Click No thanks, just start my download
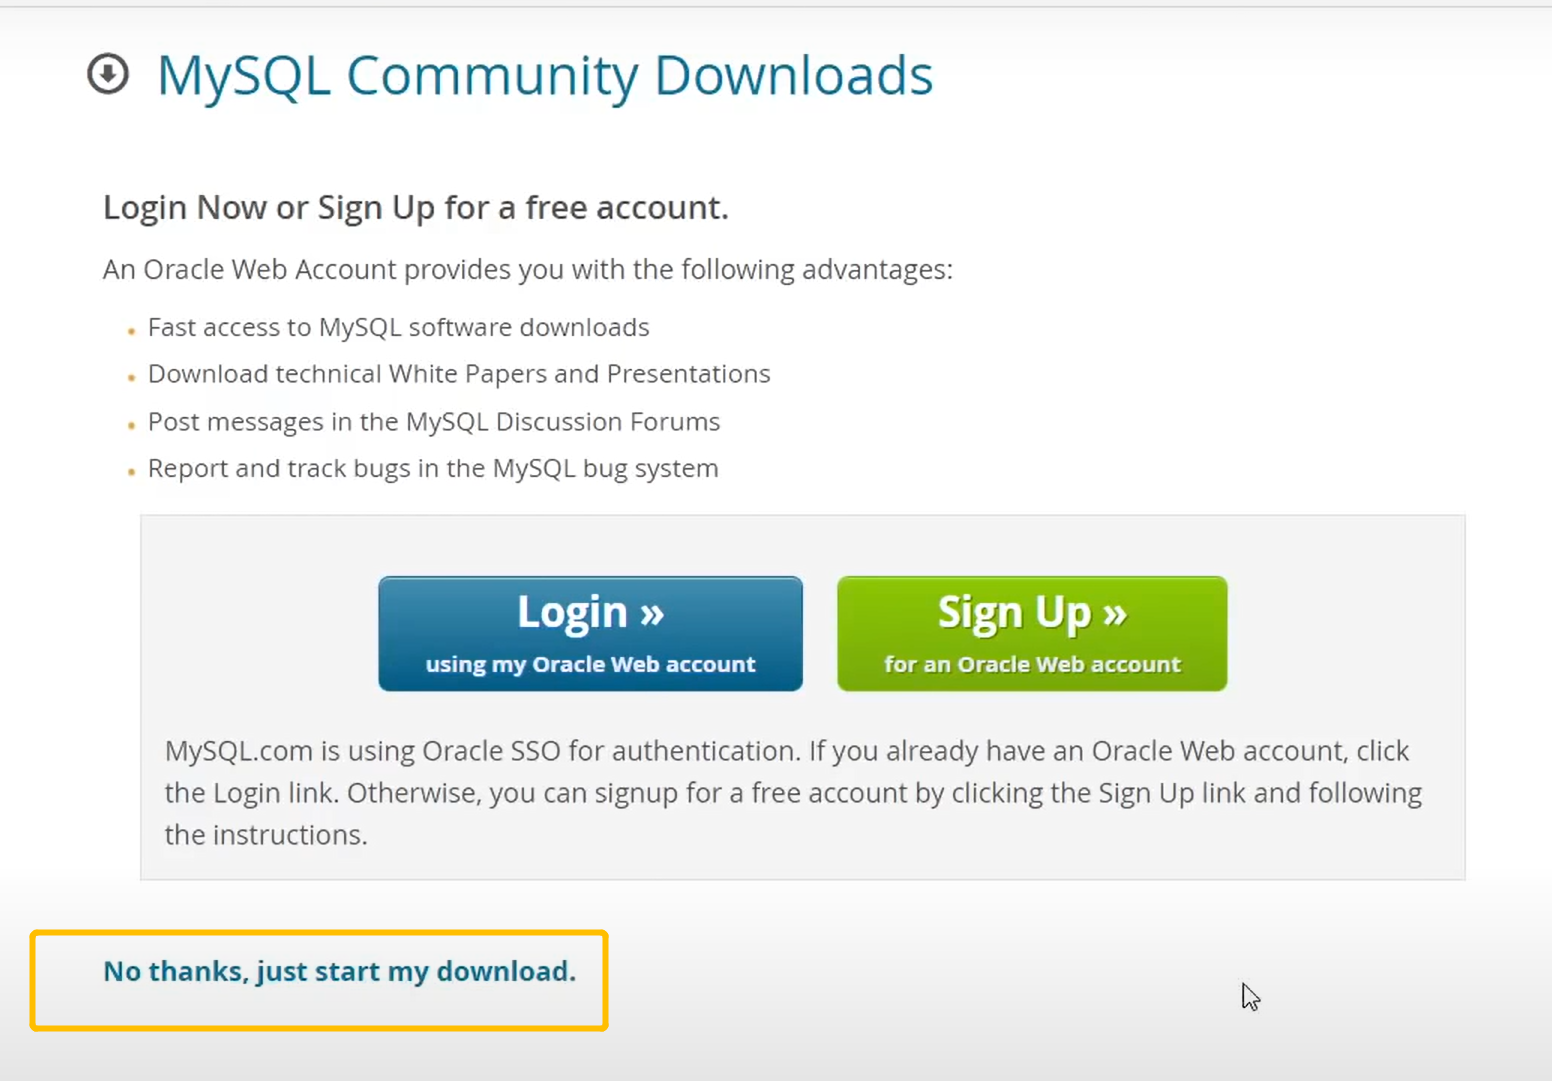The width and height of the screenshot is (1552, 1081). tap(339, 971)
